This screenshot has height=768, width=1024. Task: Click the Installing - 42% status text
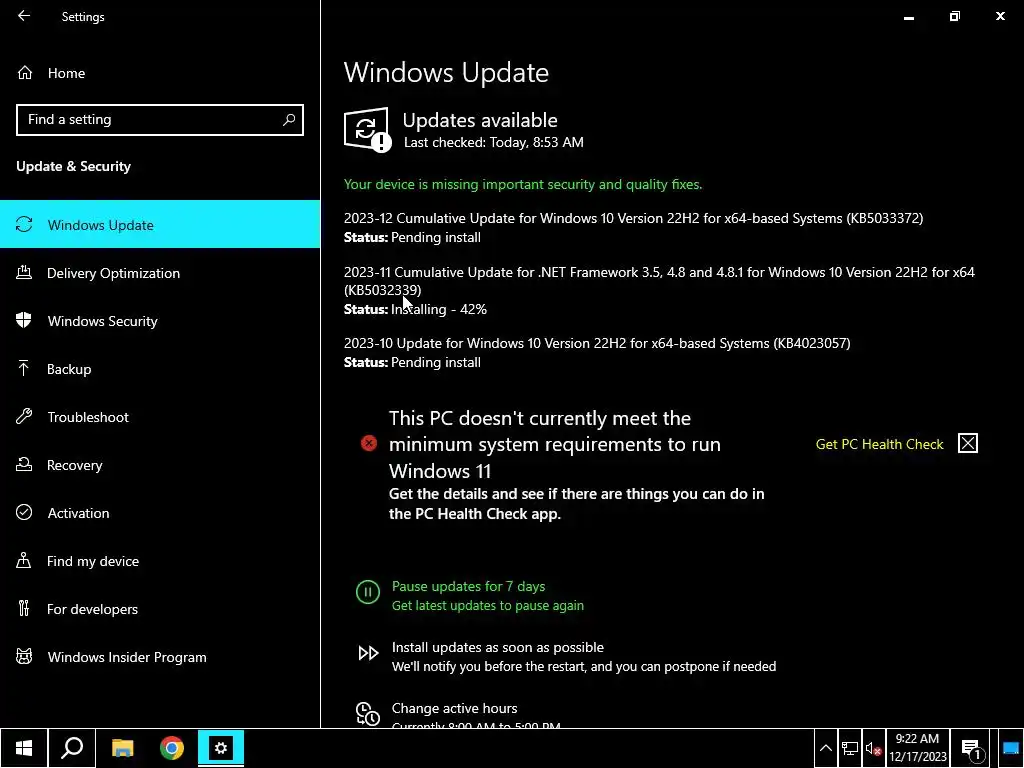(x=439, y=309)
